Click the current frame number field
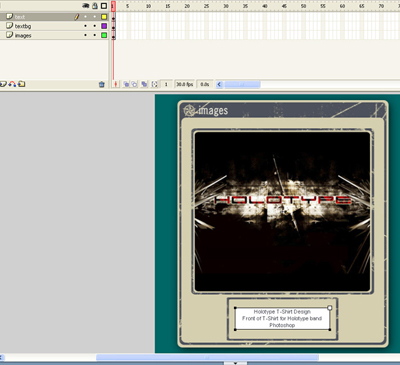 click(x=166, y=84)
